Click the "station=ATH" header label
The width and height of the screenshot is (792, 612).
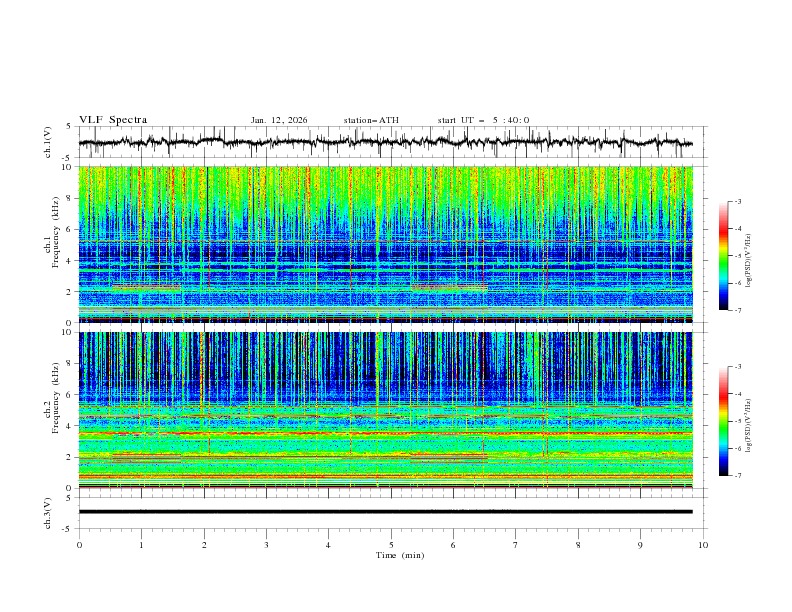pyautogui.click(x=371, y=120)
